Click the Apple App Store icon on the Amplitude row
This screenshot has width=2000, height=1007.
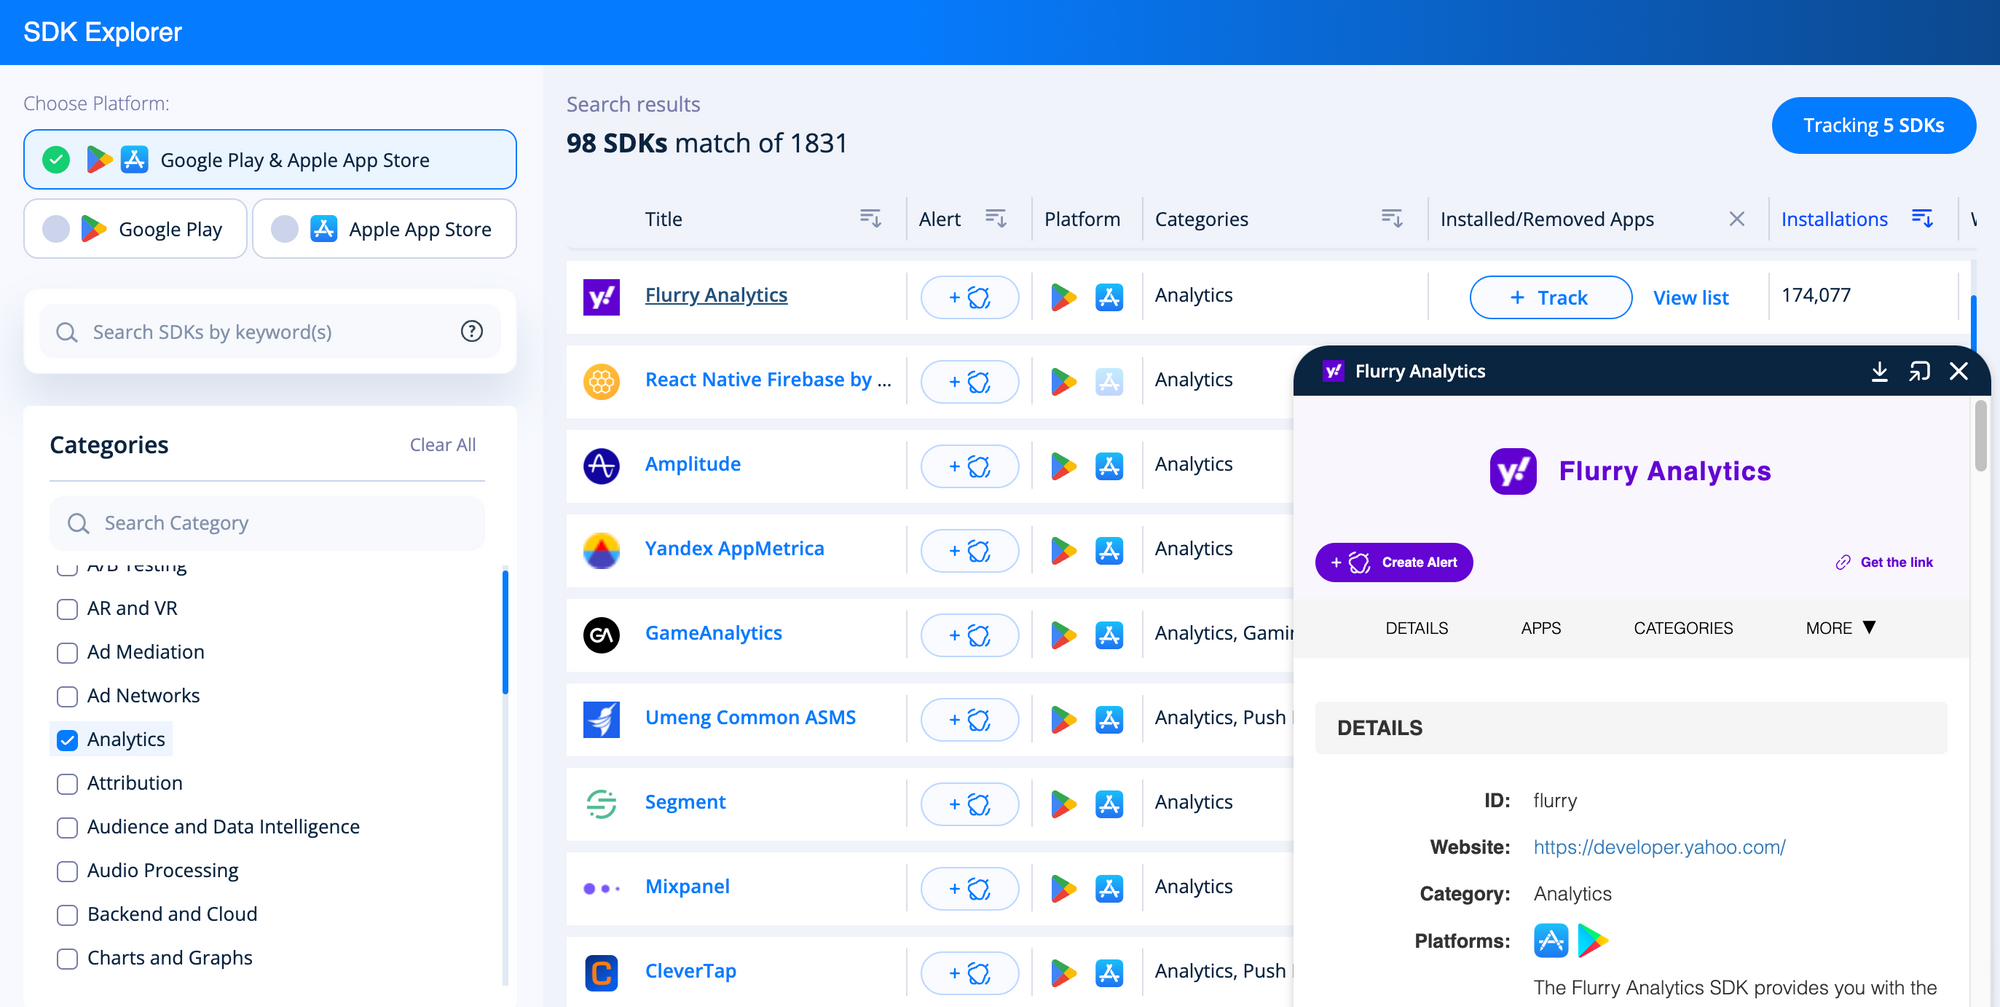click(x=1110, y=465)
